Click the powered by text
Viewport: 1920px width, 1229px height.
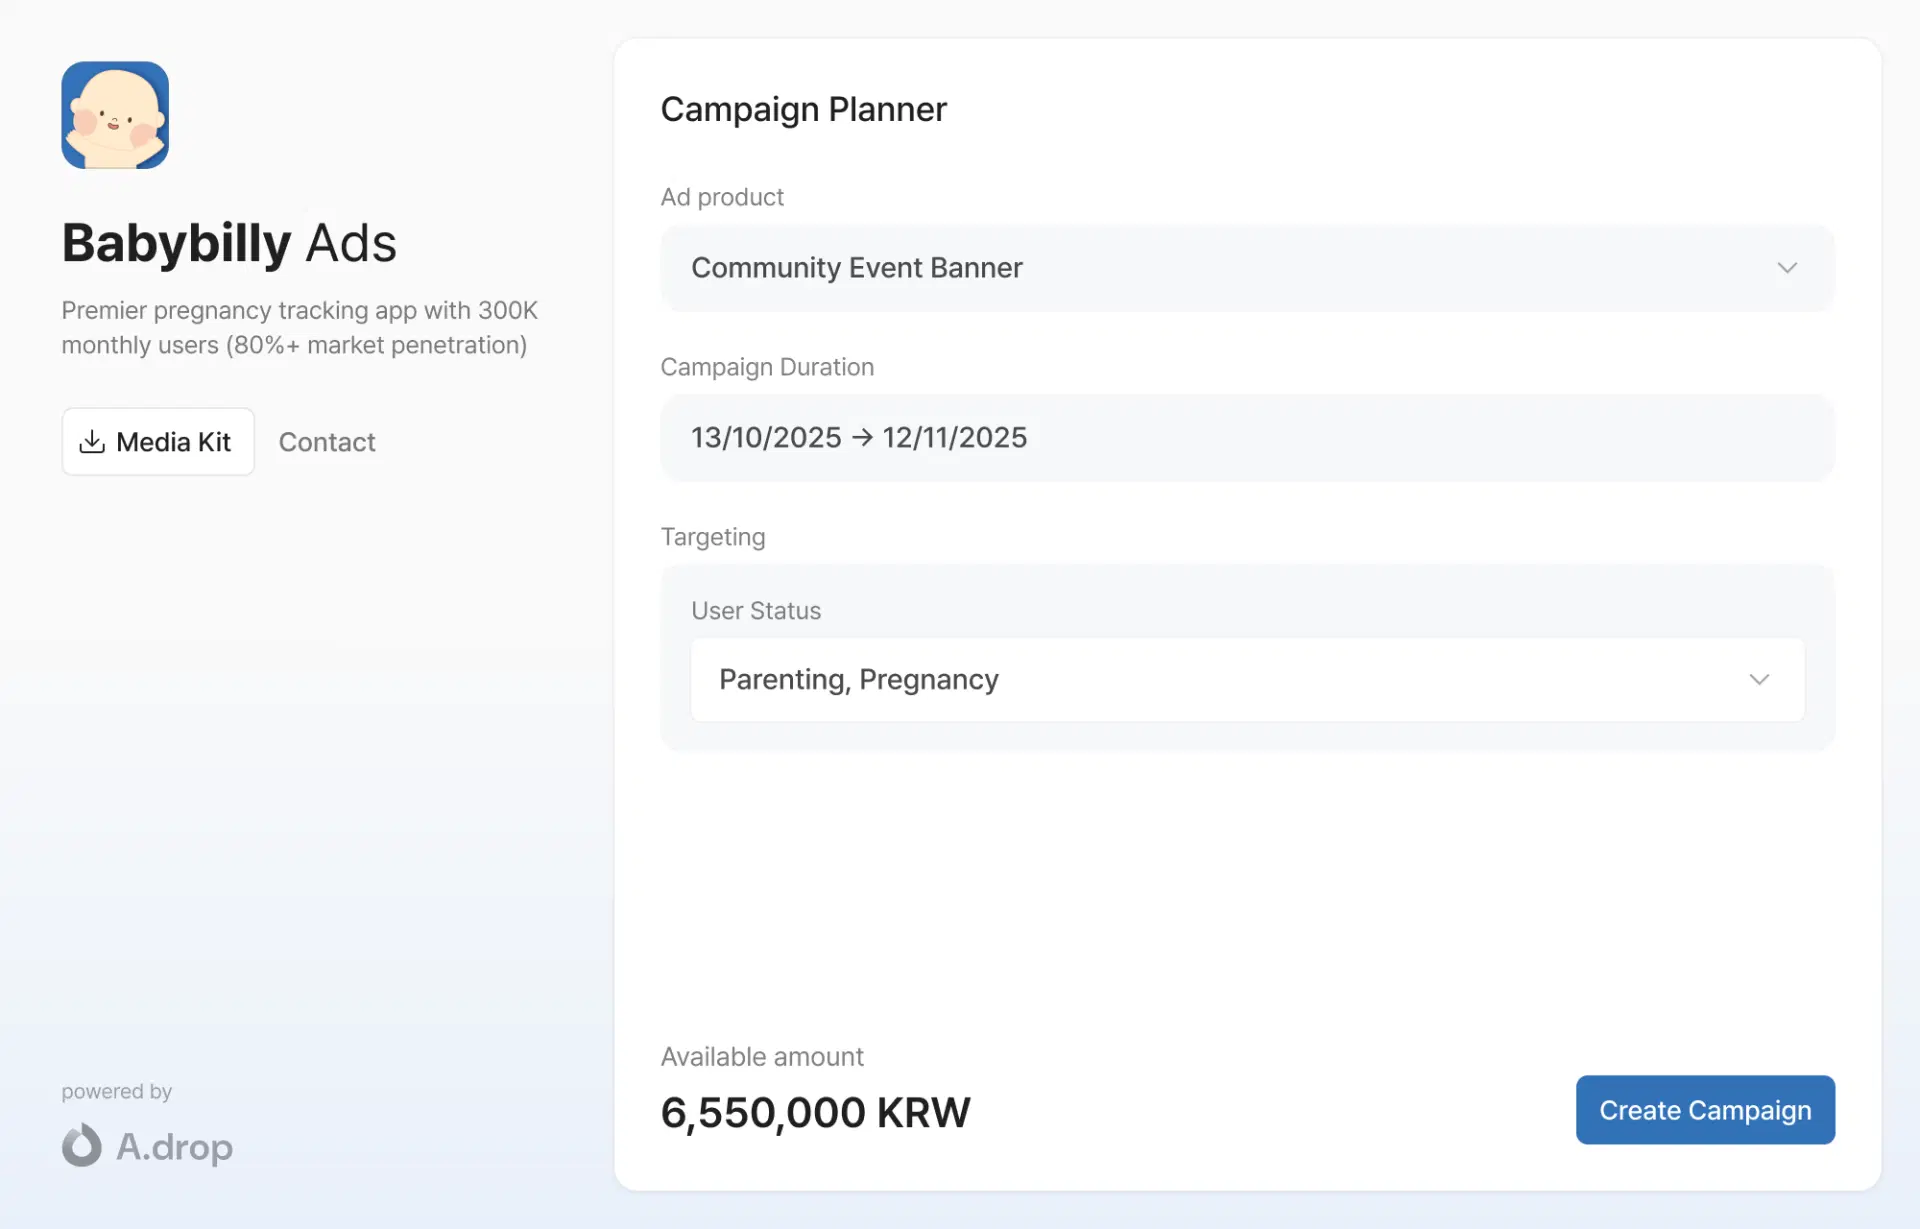click(117, 1092)
